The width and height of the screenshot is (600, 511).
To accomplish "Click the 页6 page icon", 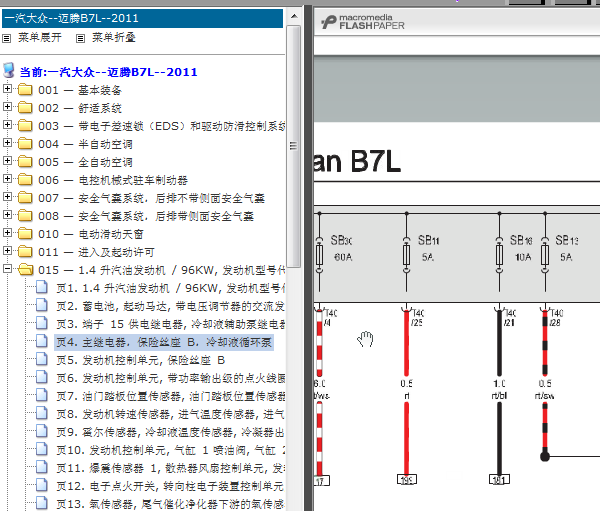I will click(x=42, y=377).
